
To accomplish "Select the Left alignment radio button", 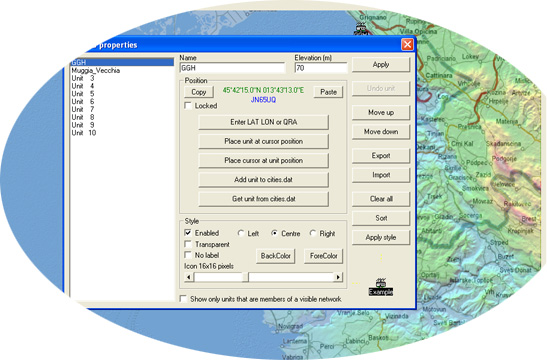I will 241,233.
